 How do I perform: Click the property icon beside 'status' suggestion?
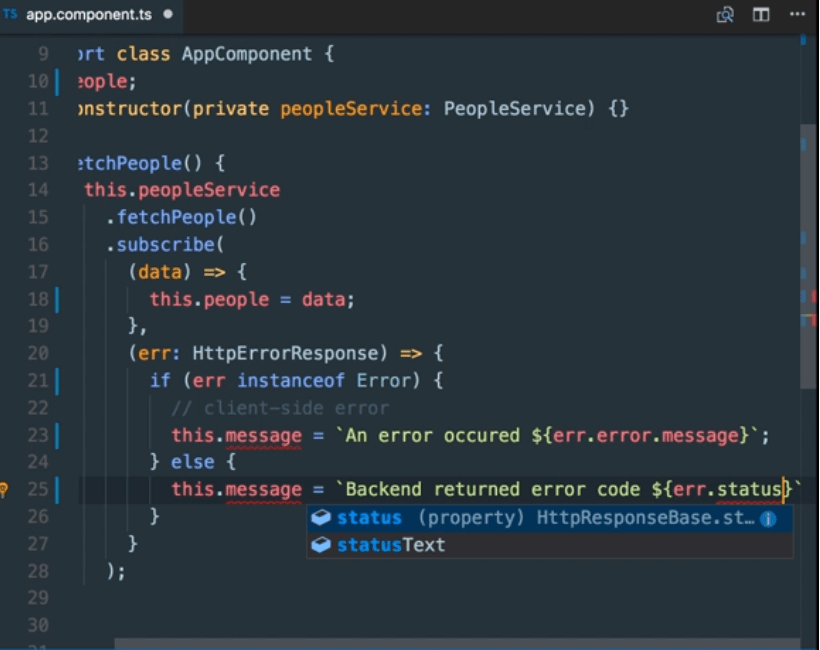tap(321, 518)
